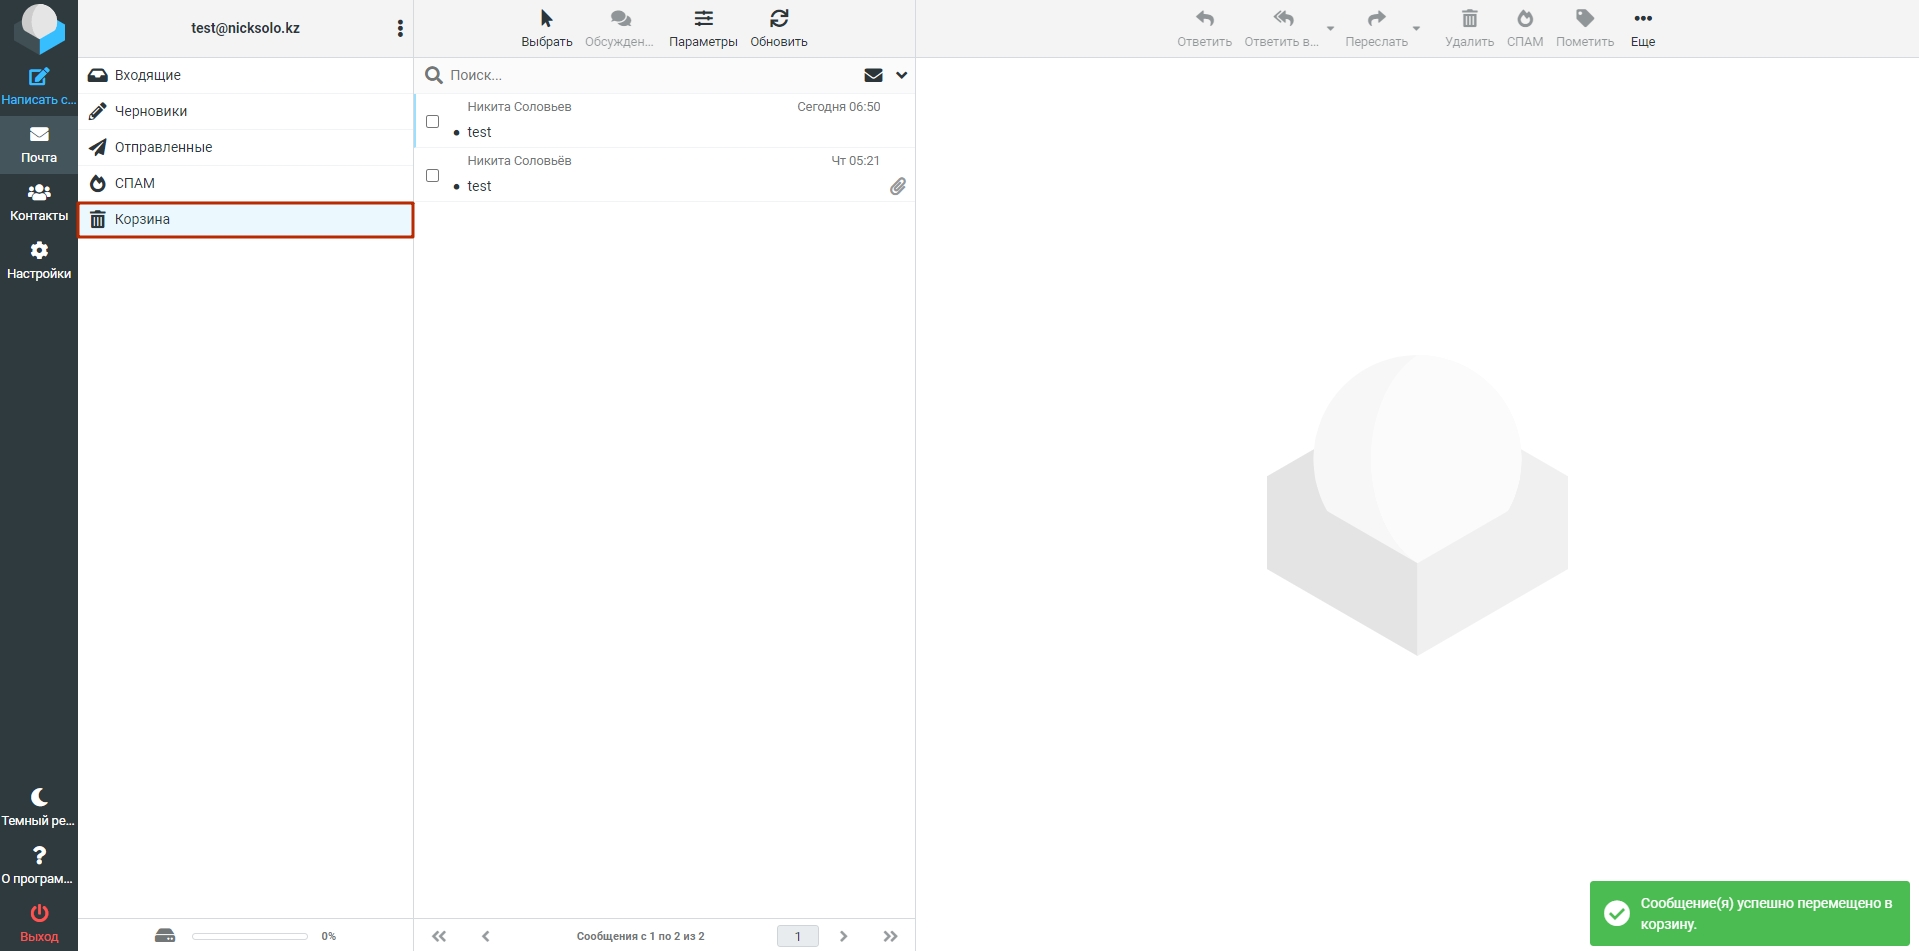Screen dimensions: 1919x951
Task: Open message dated Сегодня 06:50
Action: click(665, 120)
